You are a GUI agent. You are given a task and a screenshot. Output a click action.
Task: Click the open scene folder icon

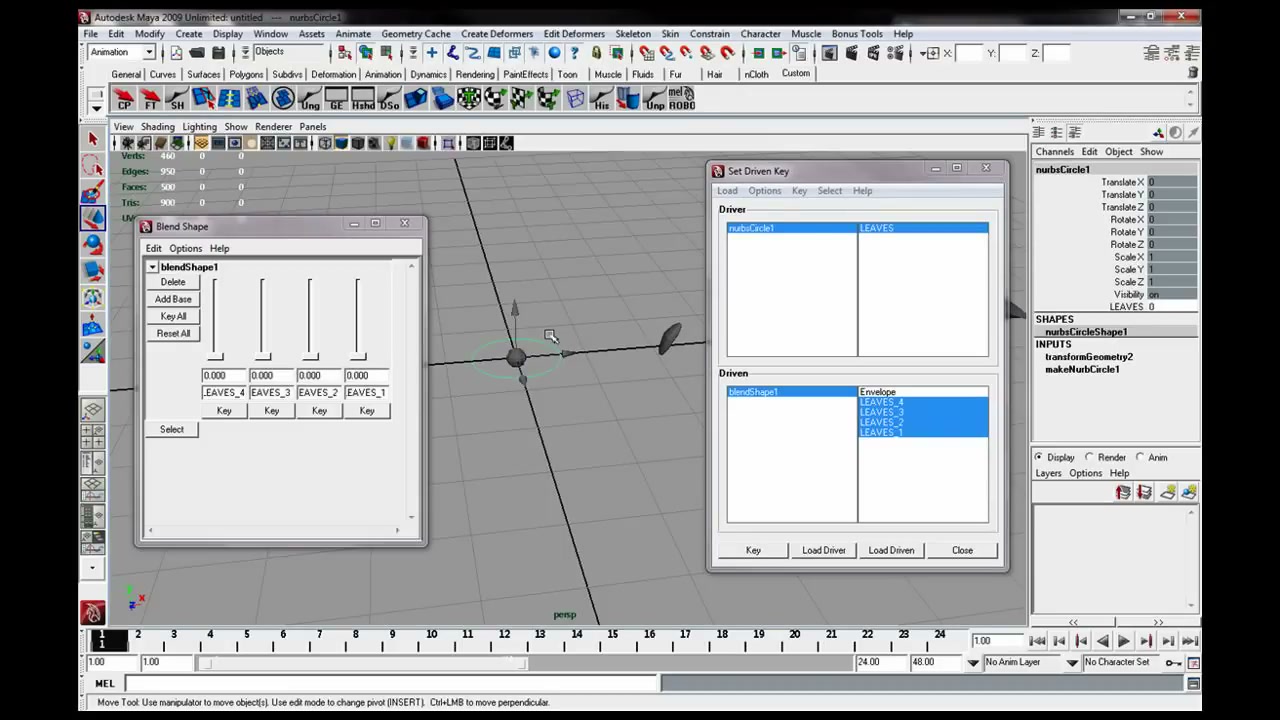point(197,53)
